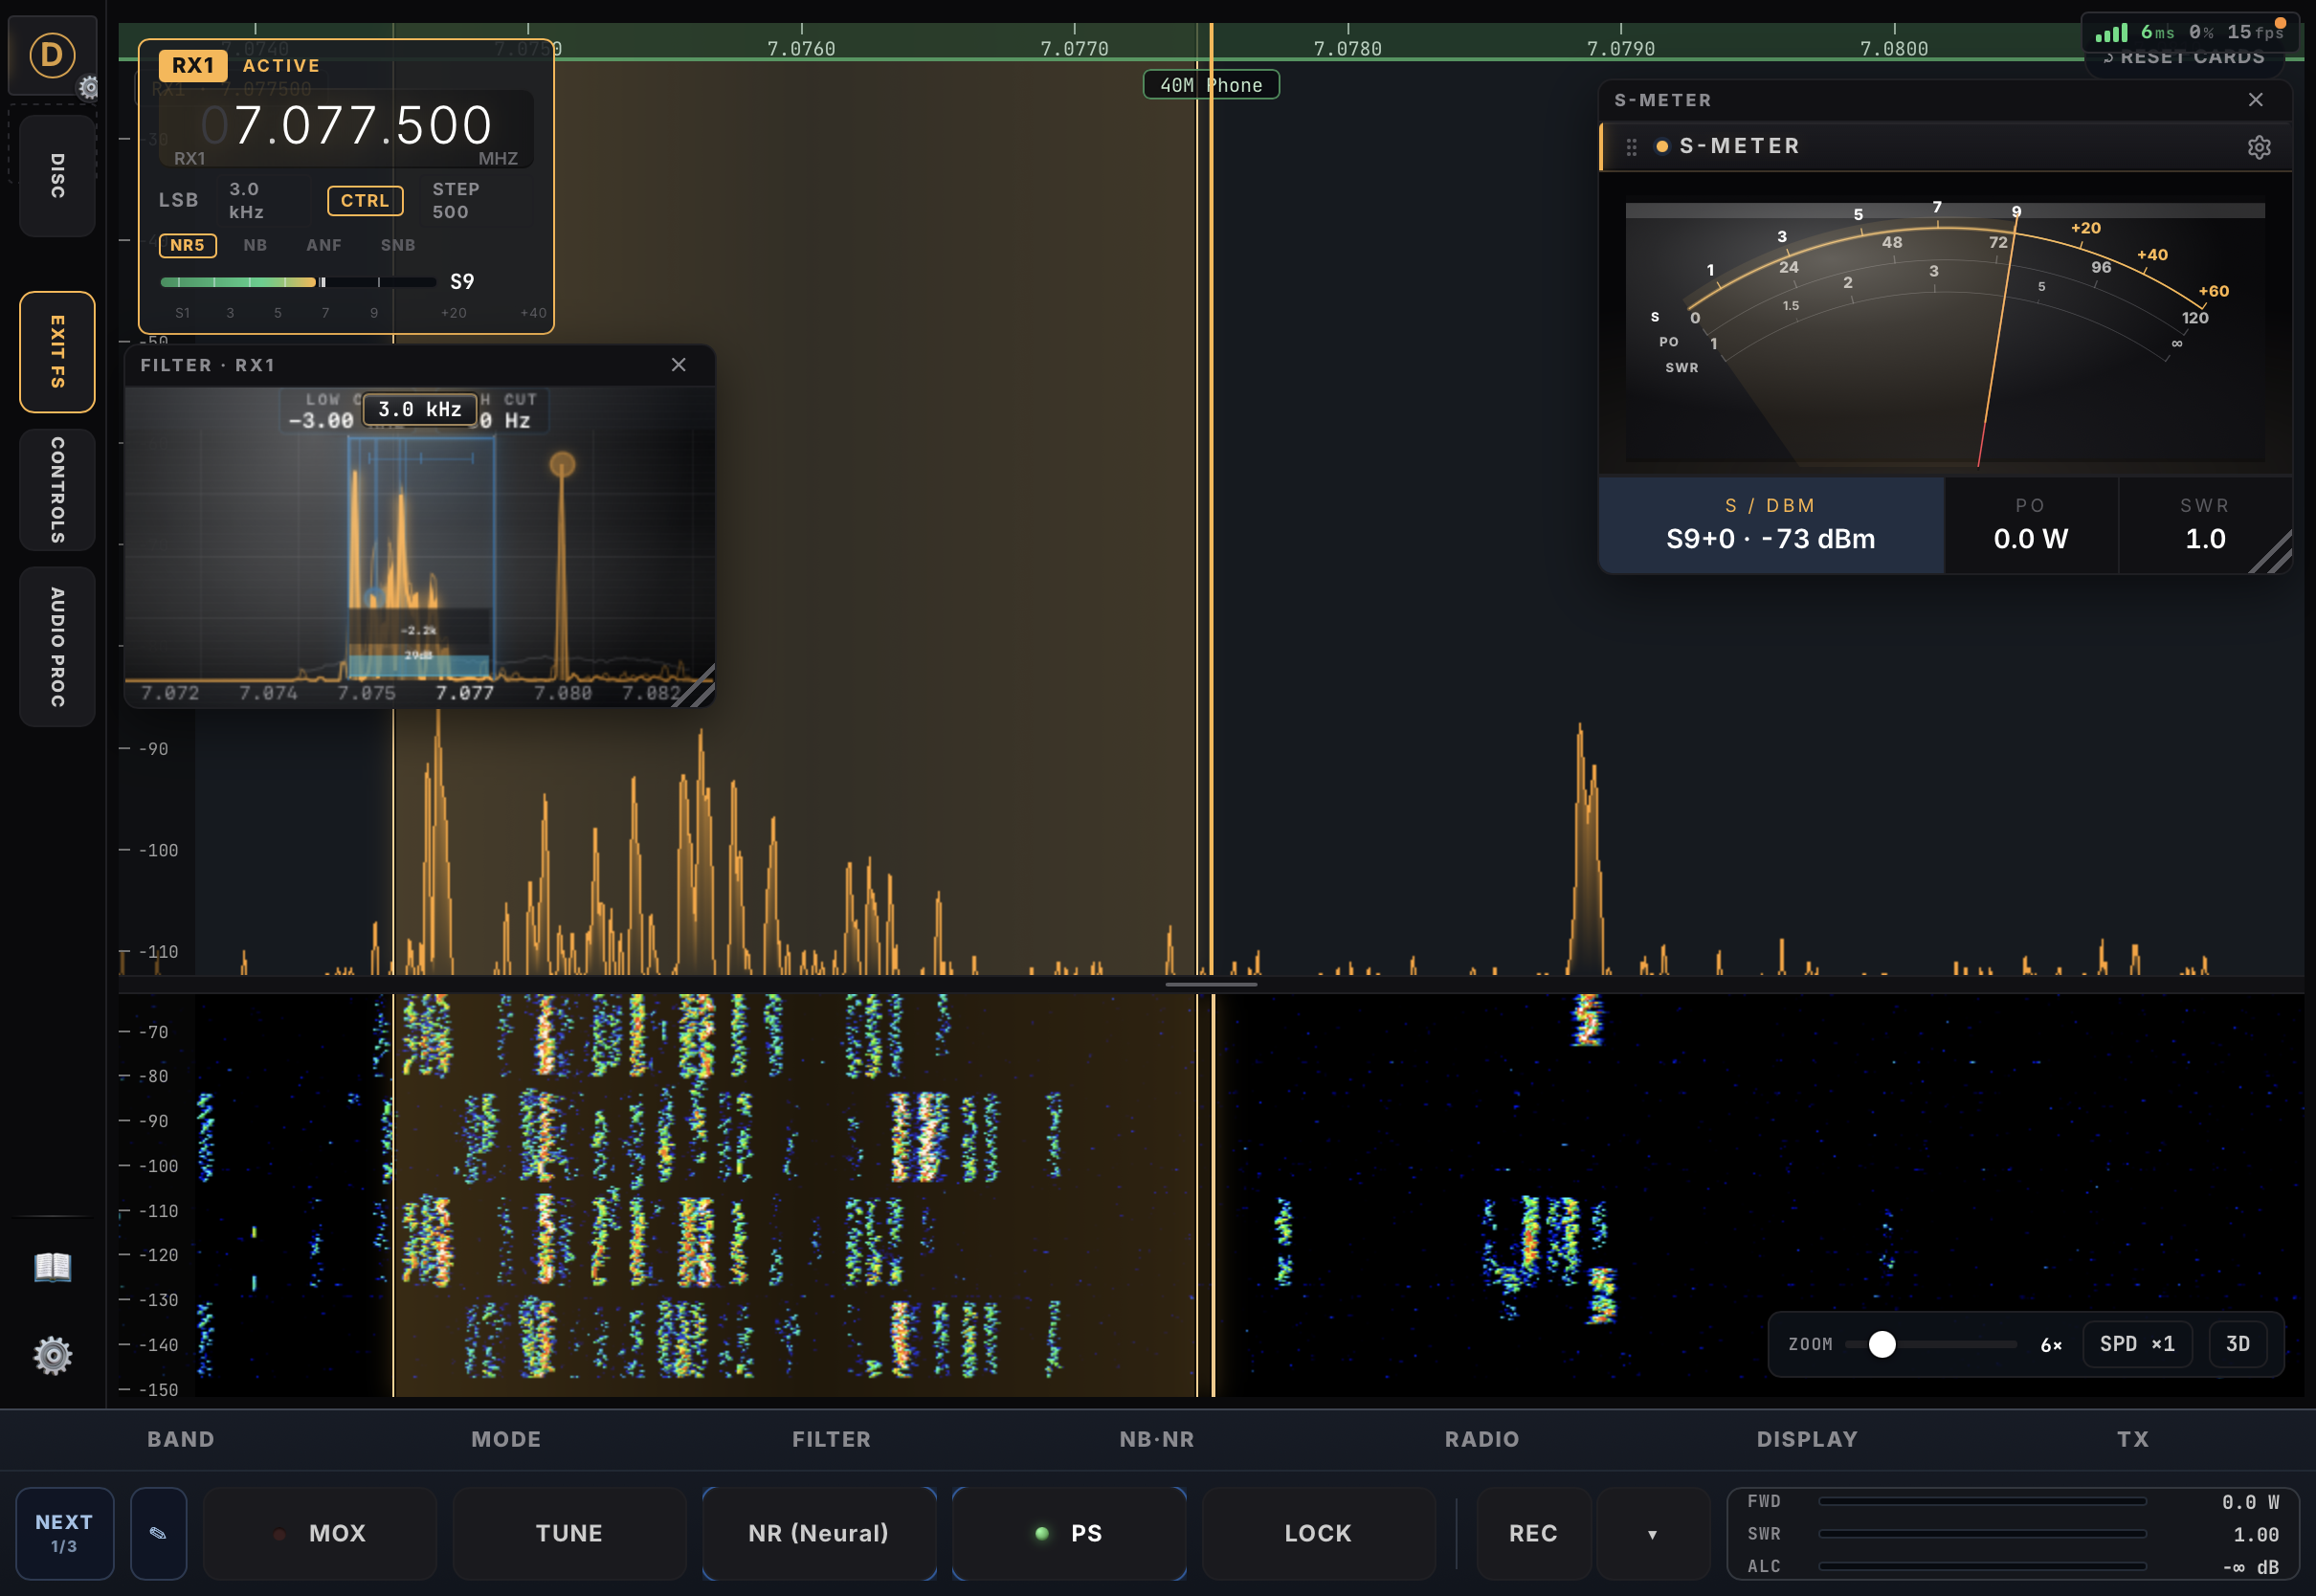Viewport: 2316px width, 1596px height.
Task: Open dropdown arrow next to REC
Action: click(x=1652, y=1533)
